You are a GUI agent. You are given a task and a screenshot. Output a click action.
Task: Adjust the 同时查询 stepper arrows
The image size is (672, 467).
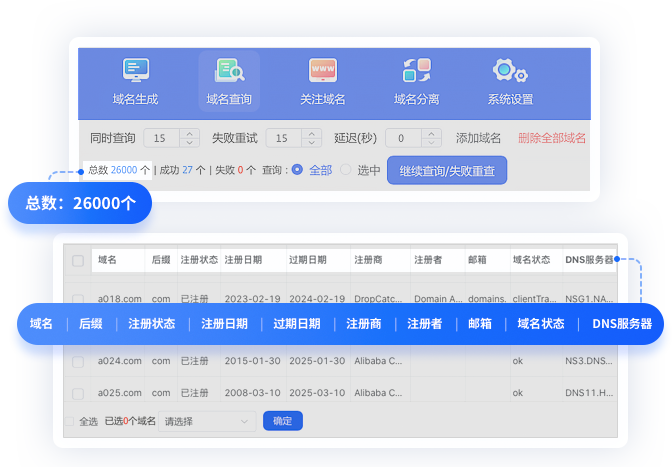click(x=189, y=138)
